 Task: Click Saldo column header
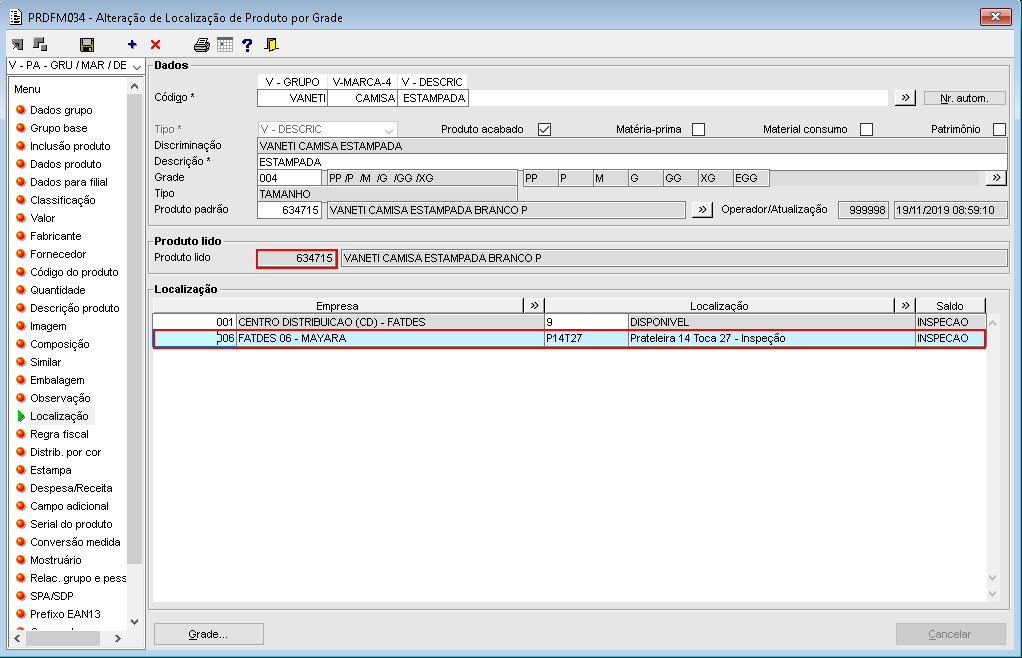click(x=950, y=306)
